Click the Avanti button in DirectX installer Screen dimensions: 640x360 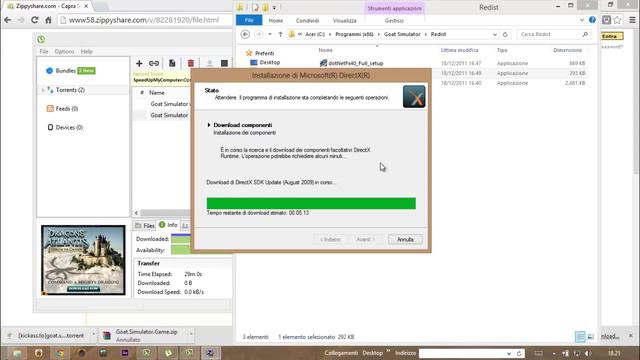[365, 240]
